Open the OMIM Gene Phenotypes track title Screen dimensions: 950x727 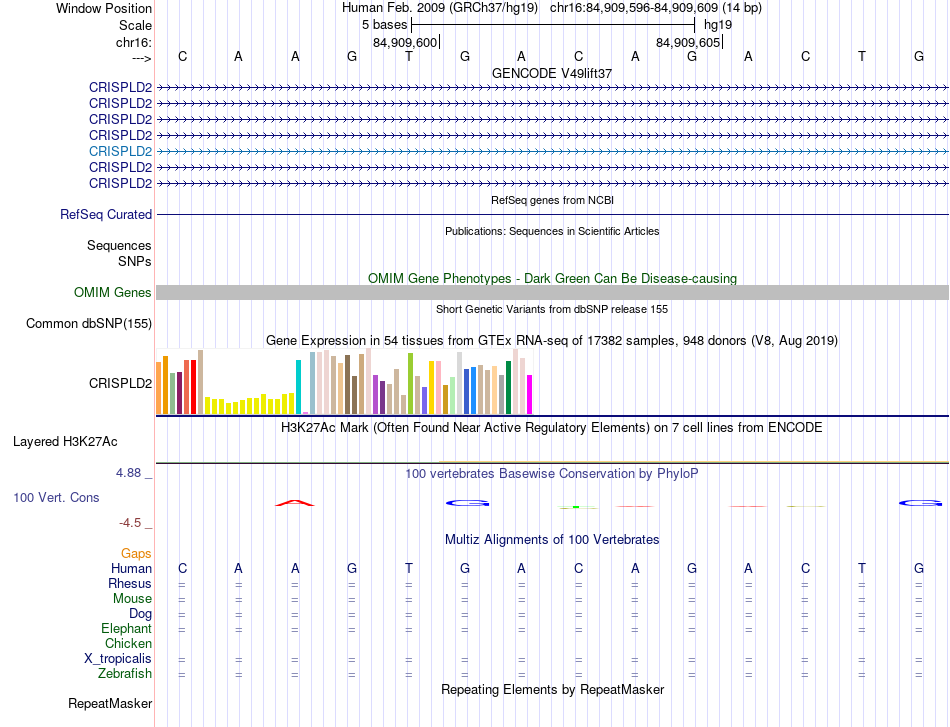[x=553, y=278]
